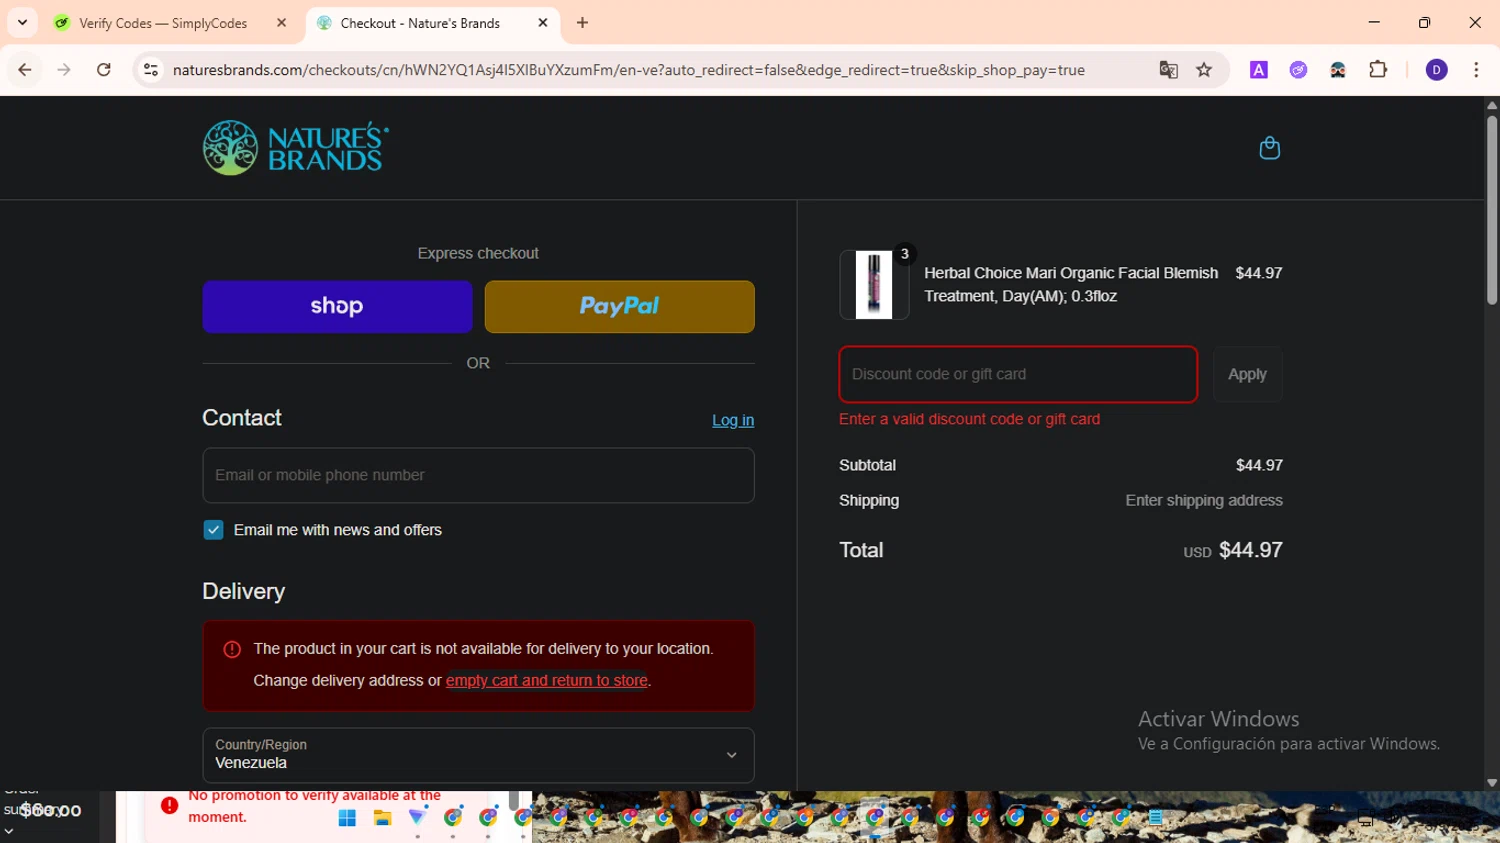Click the Total amount $44.97
Screen dimensions: 1500x843
coord(1251,550)
